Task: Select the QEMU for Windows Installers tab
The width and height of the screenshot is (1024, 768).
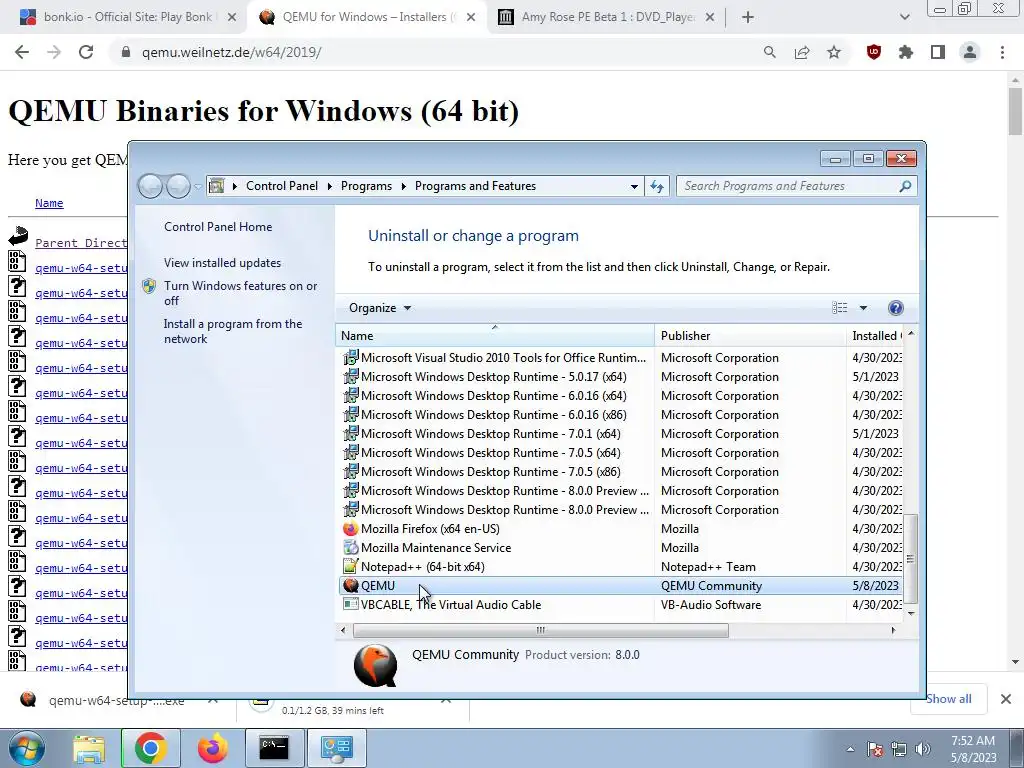Action: tap(366, 17)
